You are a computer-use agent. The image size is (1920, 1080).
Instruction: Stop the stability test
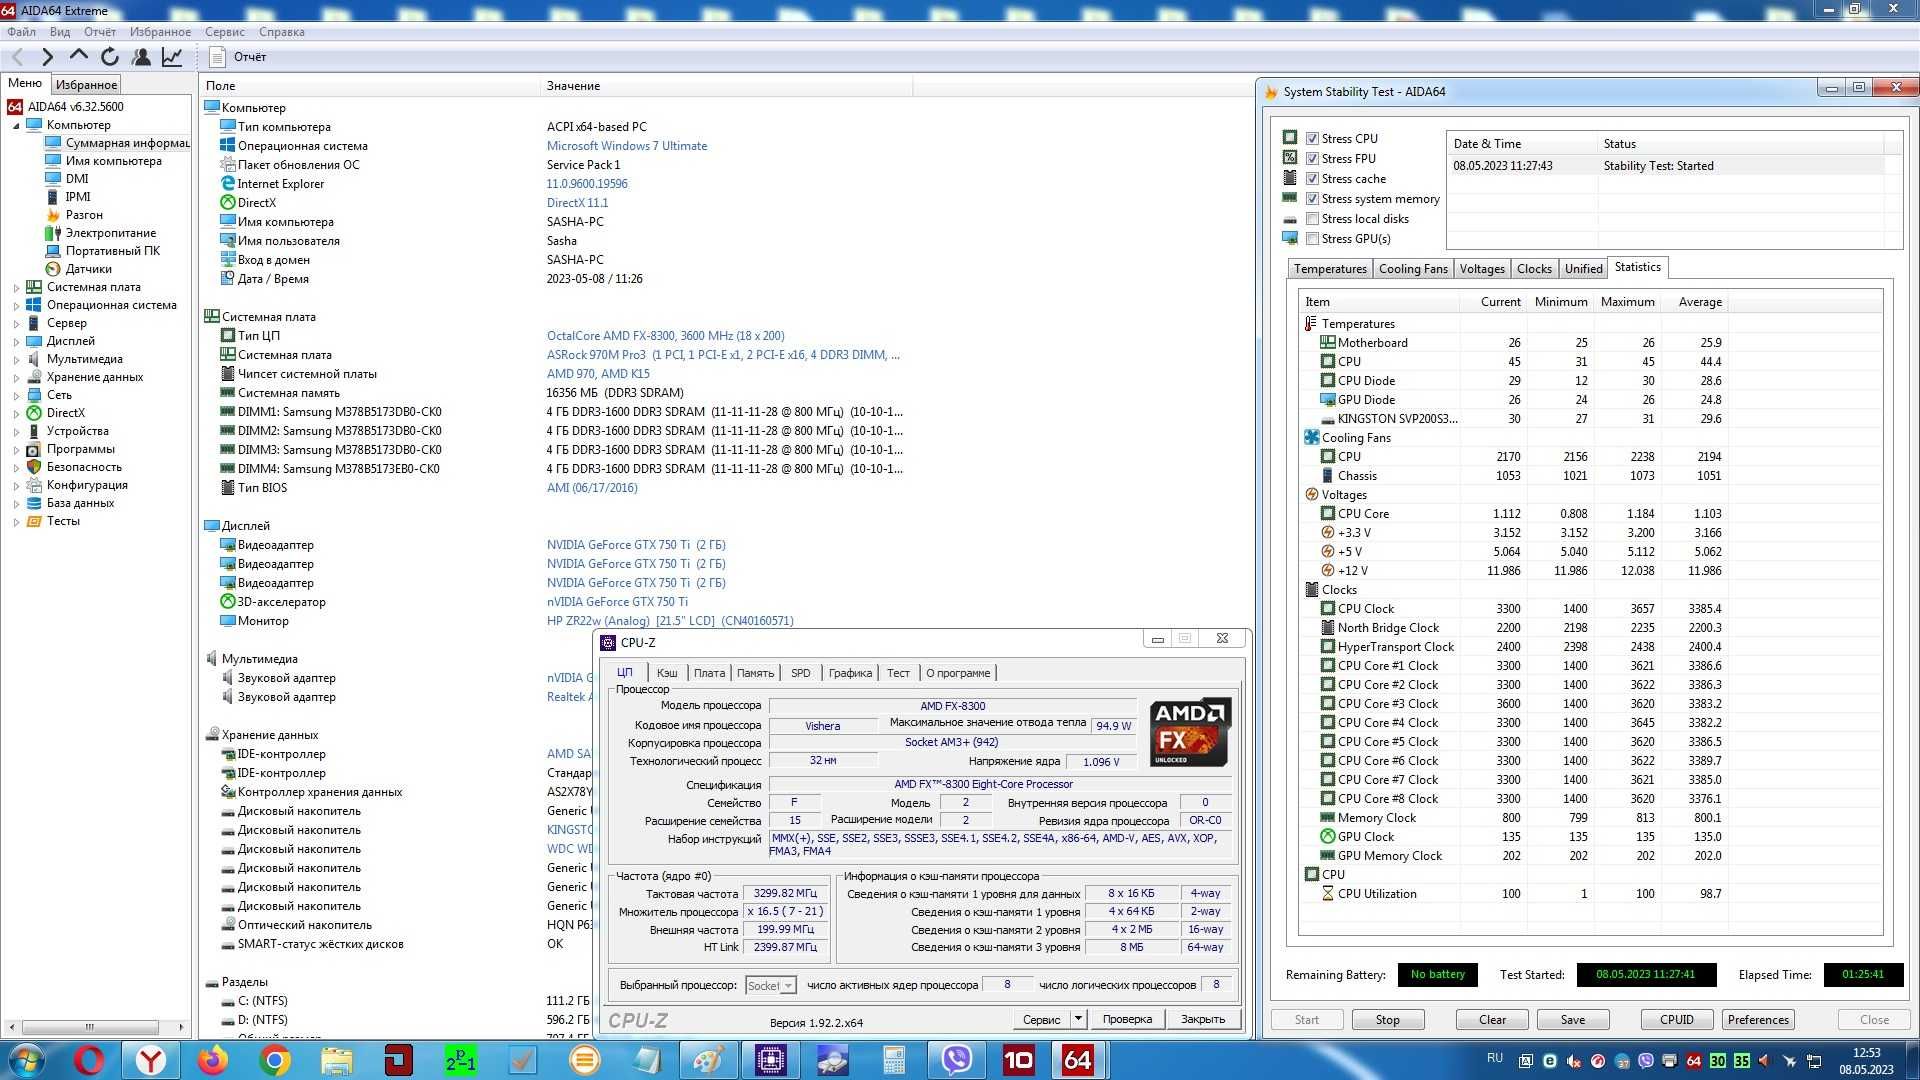[x=1387, y=1019]
